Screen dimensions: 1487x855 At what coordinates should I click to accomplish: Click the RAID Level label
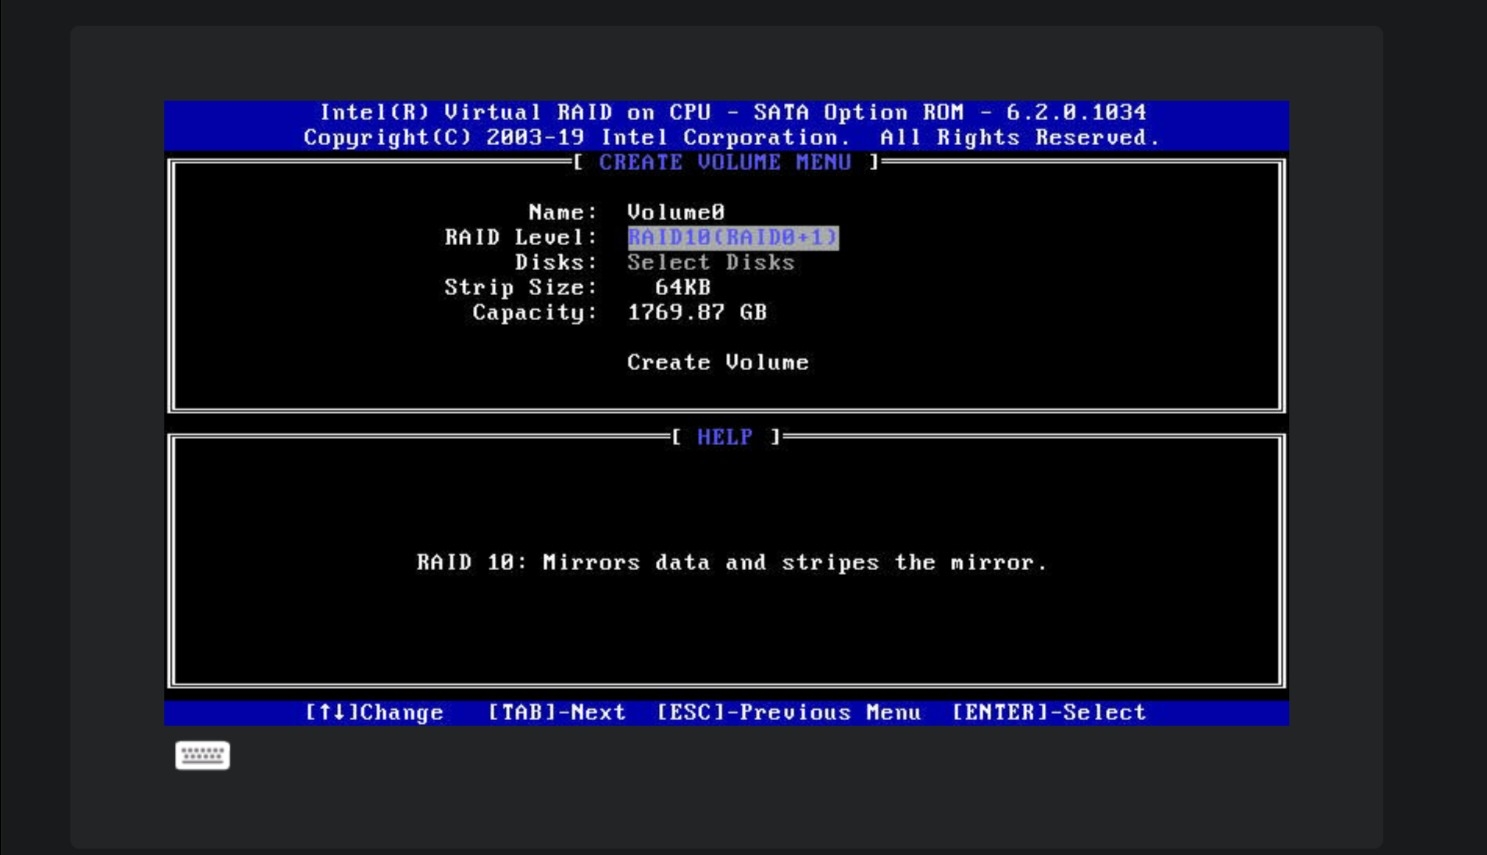click(x=520, y=237)
